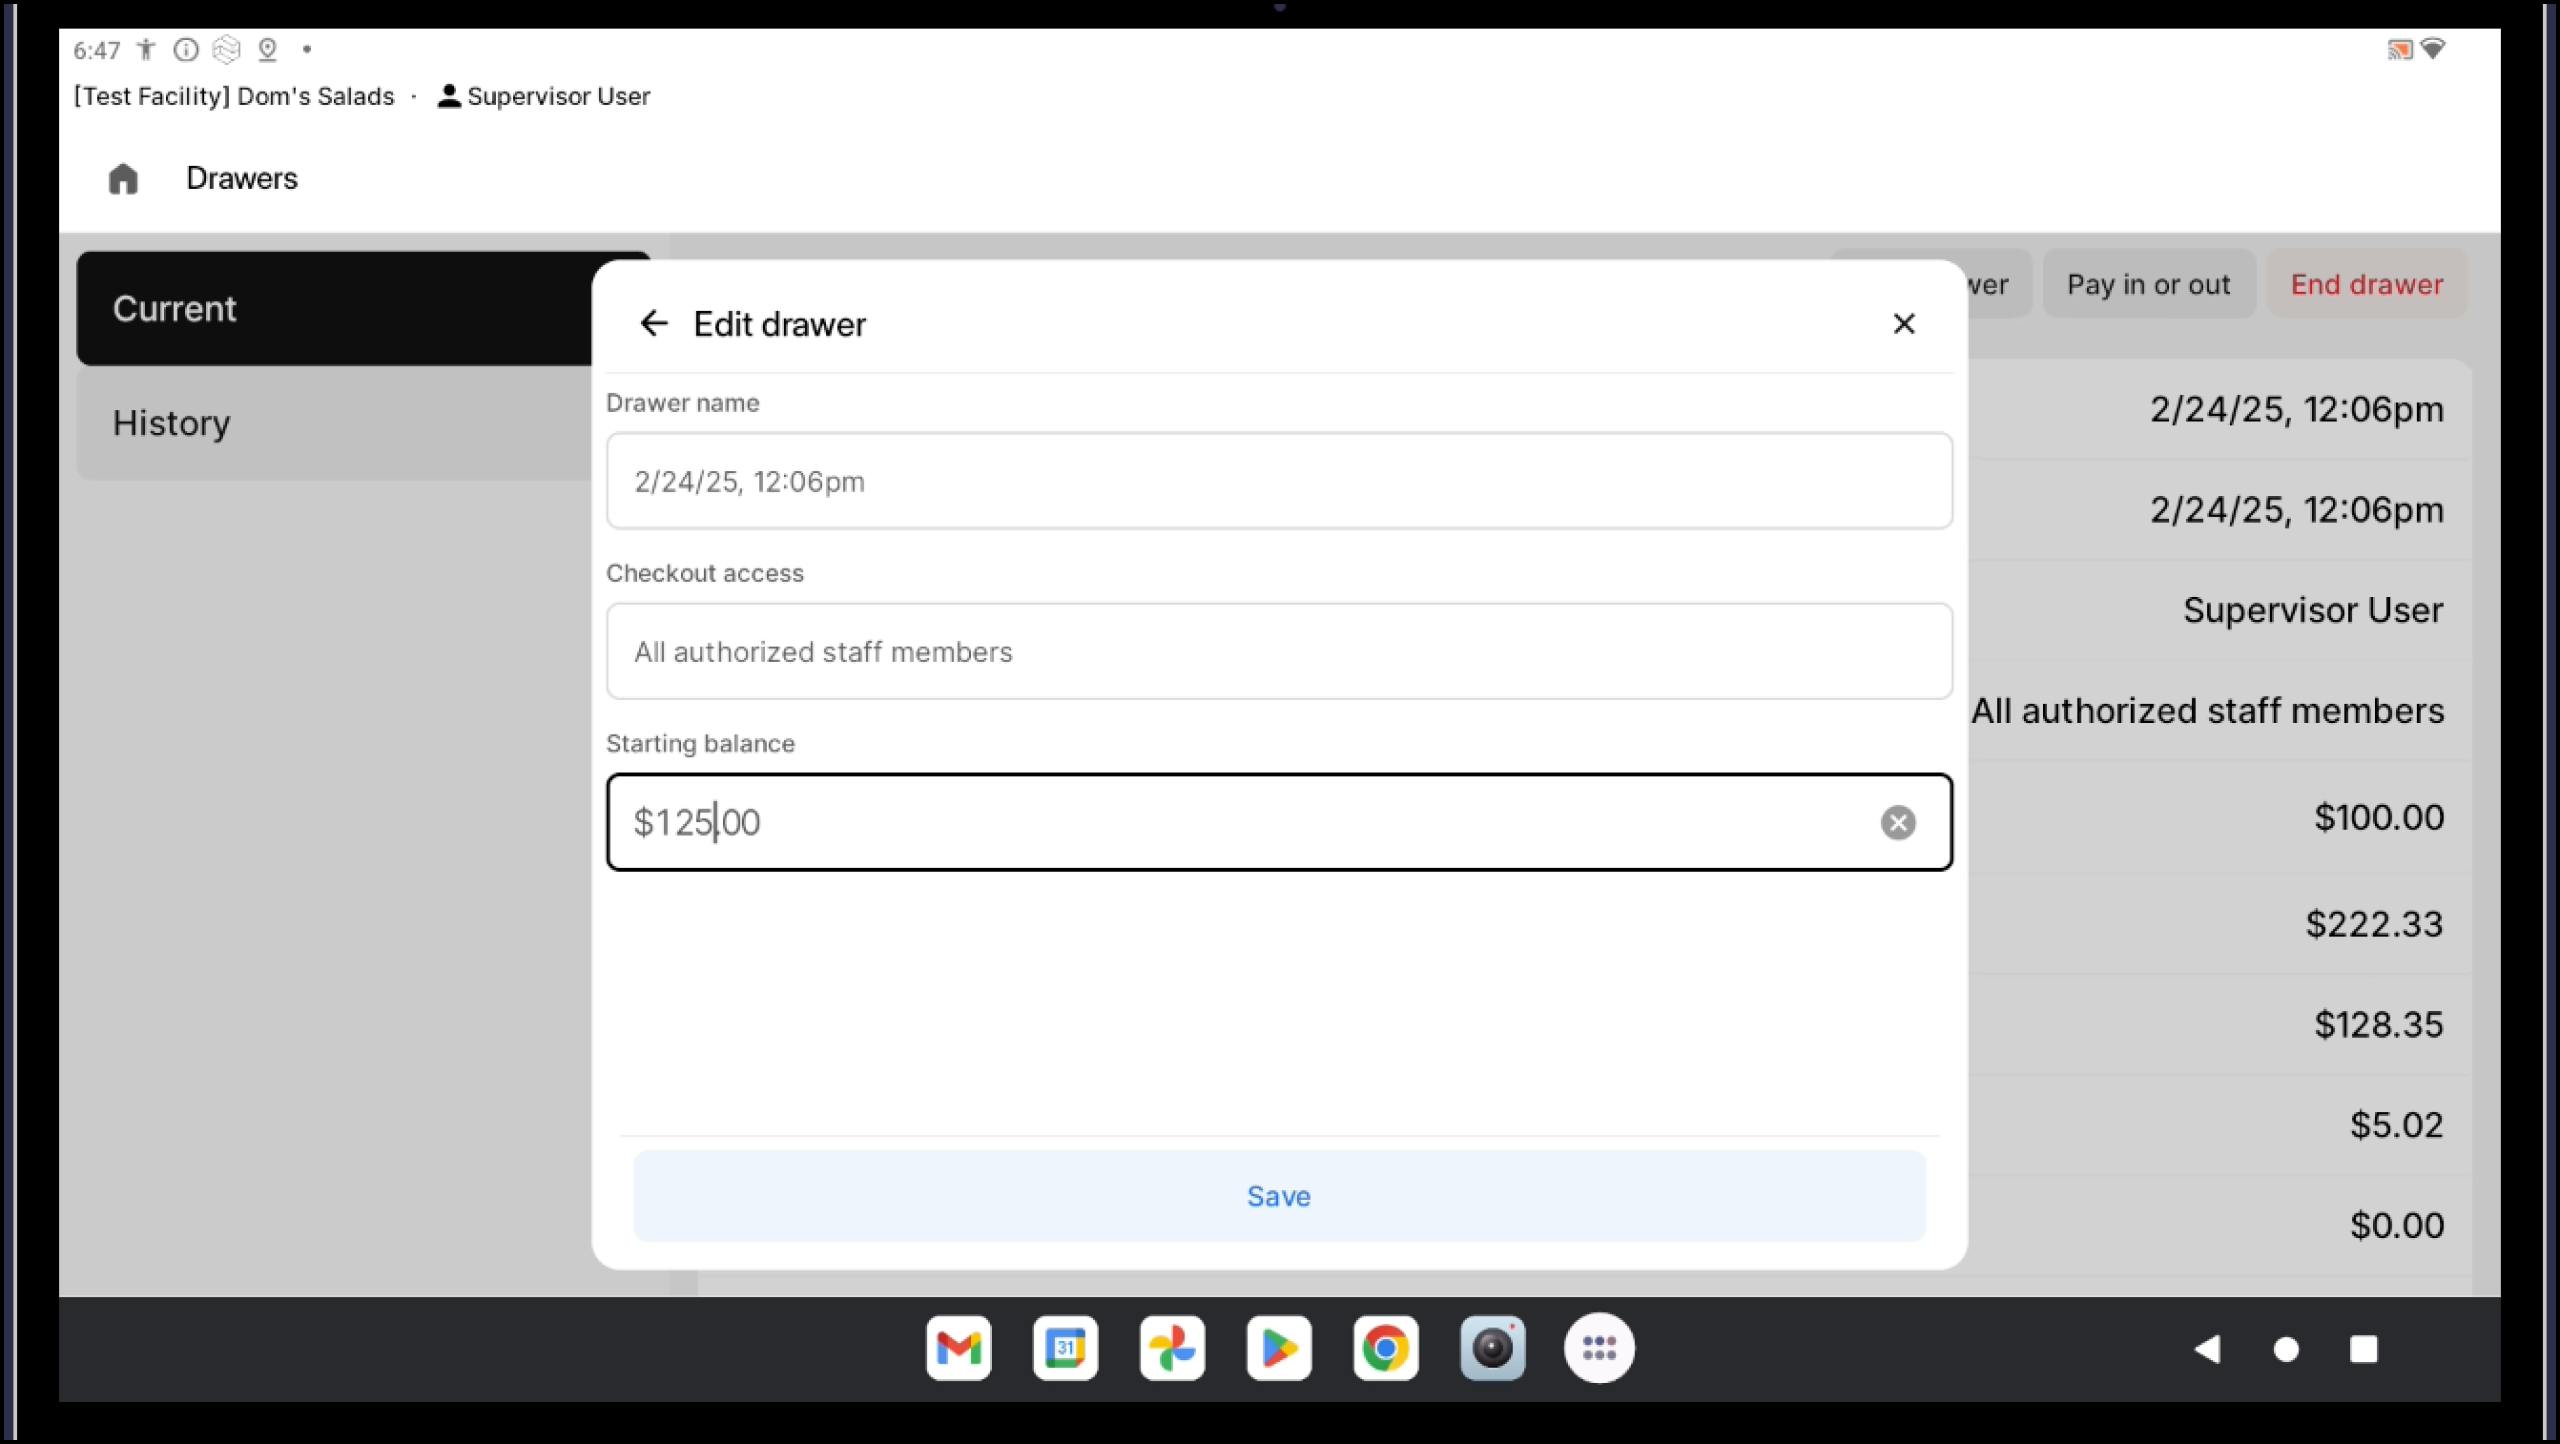
Task: Clear the starting balance field
Action: coord(1897,822)
